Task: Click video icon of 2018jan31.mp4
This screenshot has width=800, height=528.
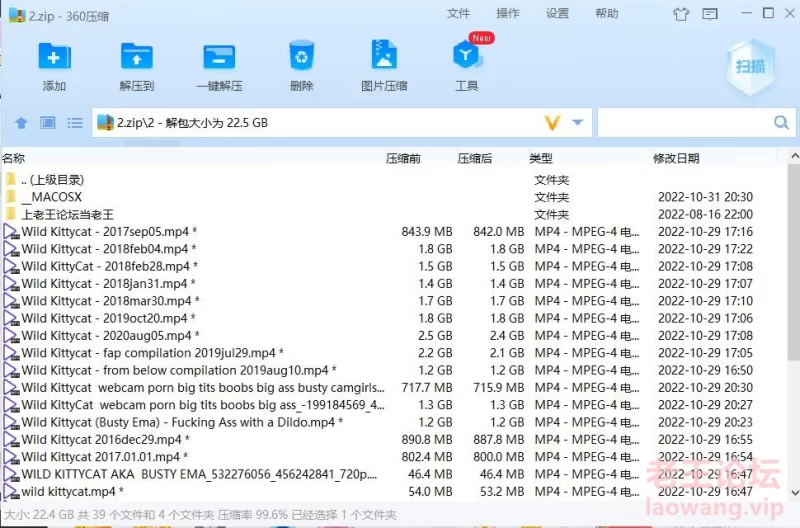Action: pyautogui.click(x=11, y=284)
